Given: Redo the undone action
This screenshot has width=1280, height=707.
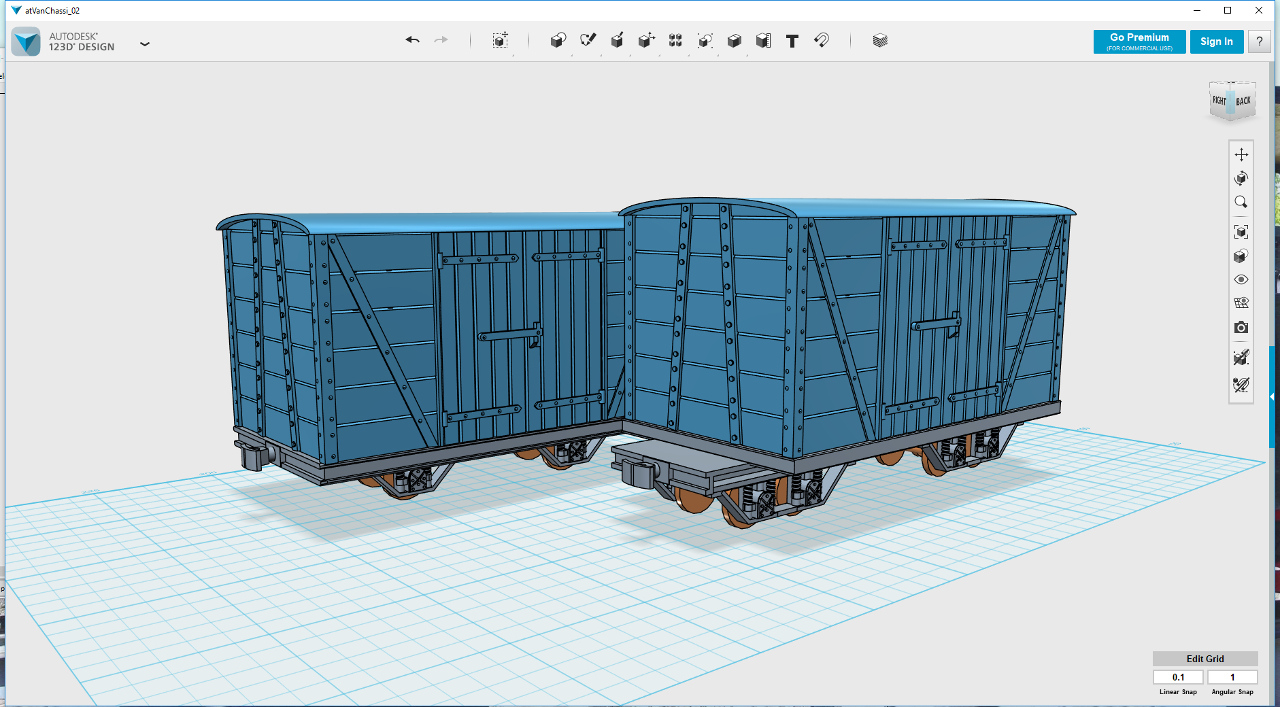Looking at the screenshot, I should tap(441, 40).
